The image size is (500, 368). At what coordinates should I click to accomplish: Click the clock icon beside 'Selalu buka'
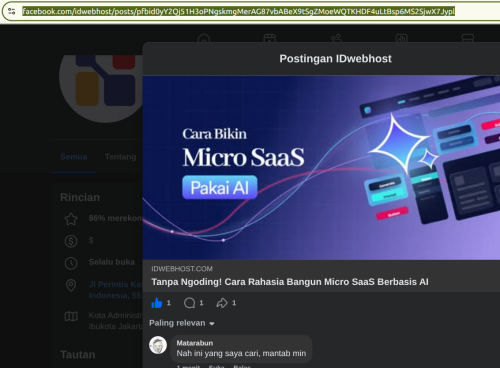(x=71, y=263)
